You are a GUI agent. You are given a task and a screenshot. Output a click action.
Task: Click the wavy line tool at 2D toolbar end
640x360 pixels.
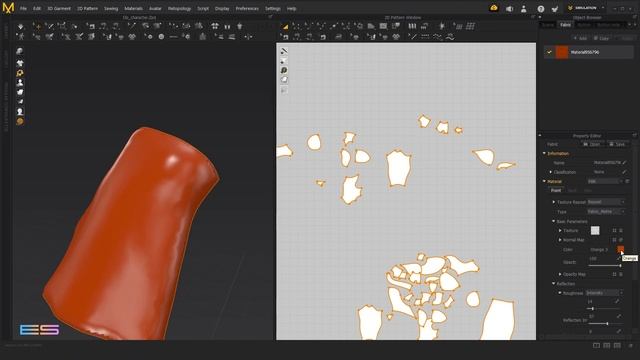pos(450,37)
